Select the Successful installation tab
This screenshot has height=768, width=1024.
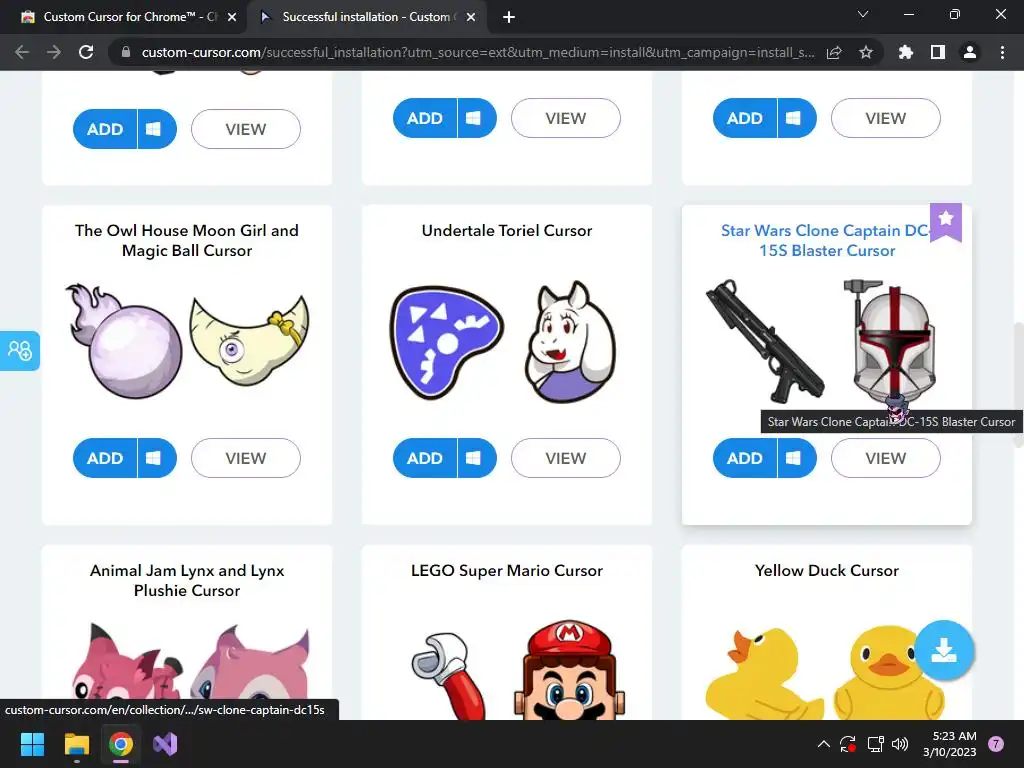tap(368, 17)
